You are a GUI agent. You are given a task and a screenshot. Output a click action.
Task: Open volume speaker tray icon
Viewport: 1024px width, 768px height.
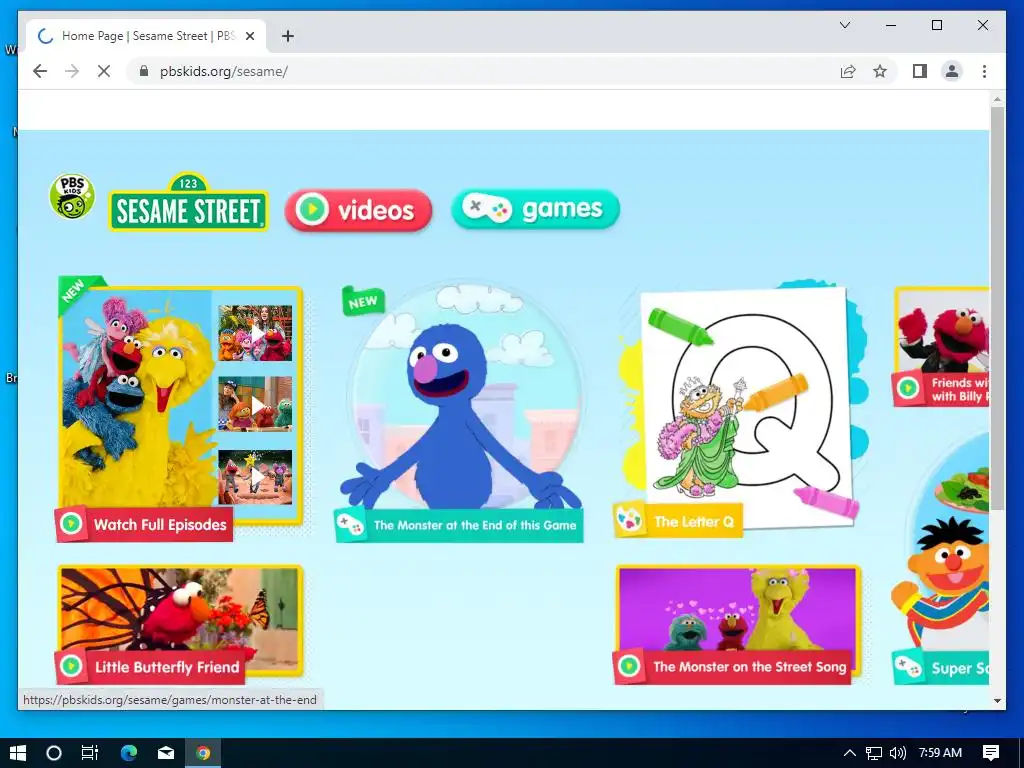[x=898, y=753]
